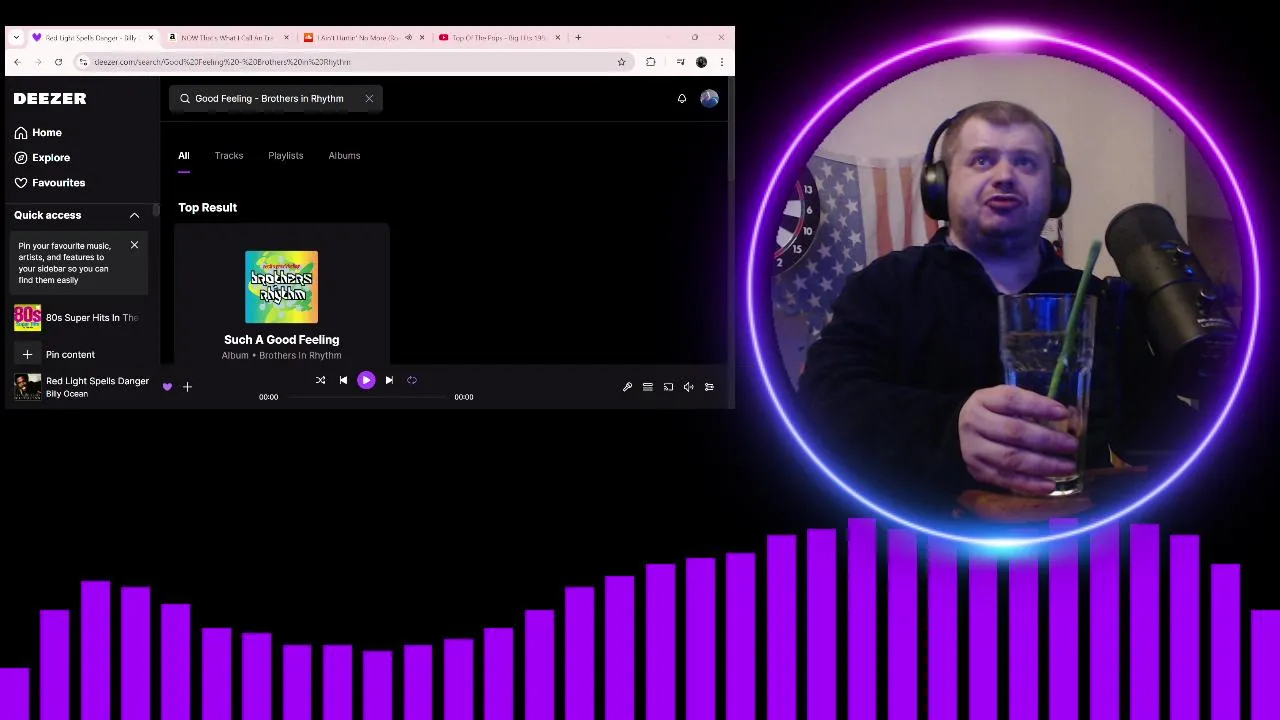This screenshot has width=1280, height=720.
Task: View site information icon in address bar
Action: [83, 62]
